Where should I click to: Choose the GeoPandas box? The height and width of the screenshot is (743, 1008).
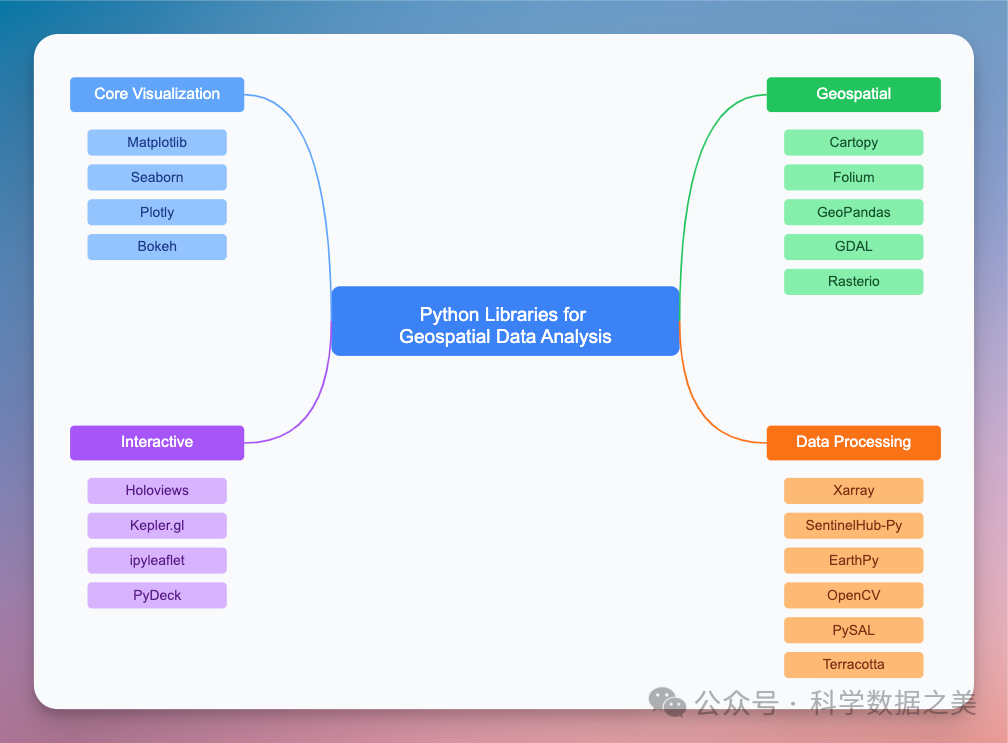point(853,212)
